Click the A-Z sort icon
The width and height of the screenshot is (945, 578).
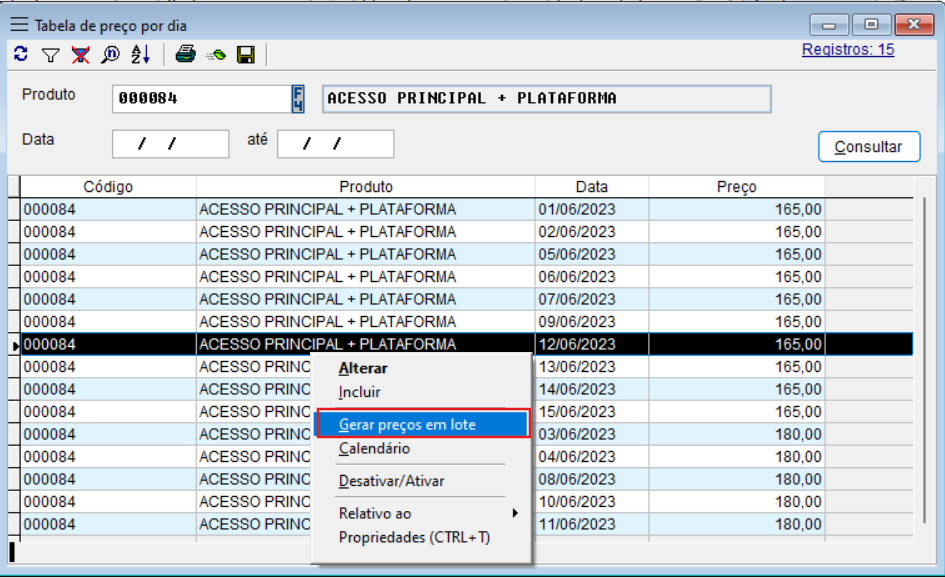[x=140, y=55]
